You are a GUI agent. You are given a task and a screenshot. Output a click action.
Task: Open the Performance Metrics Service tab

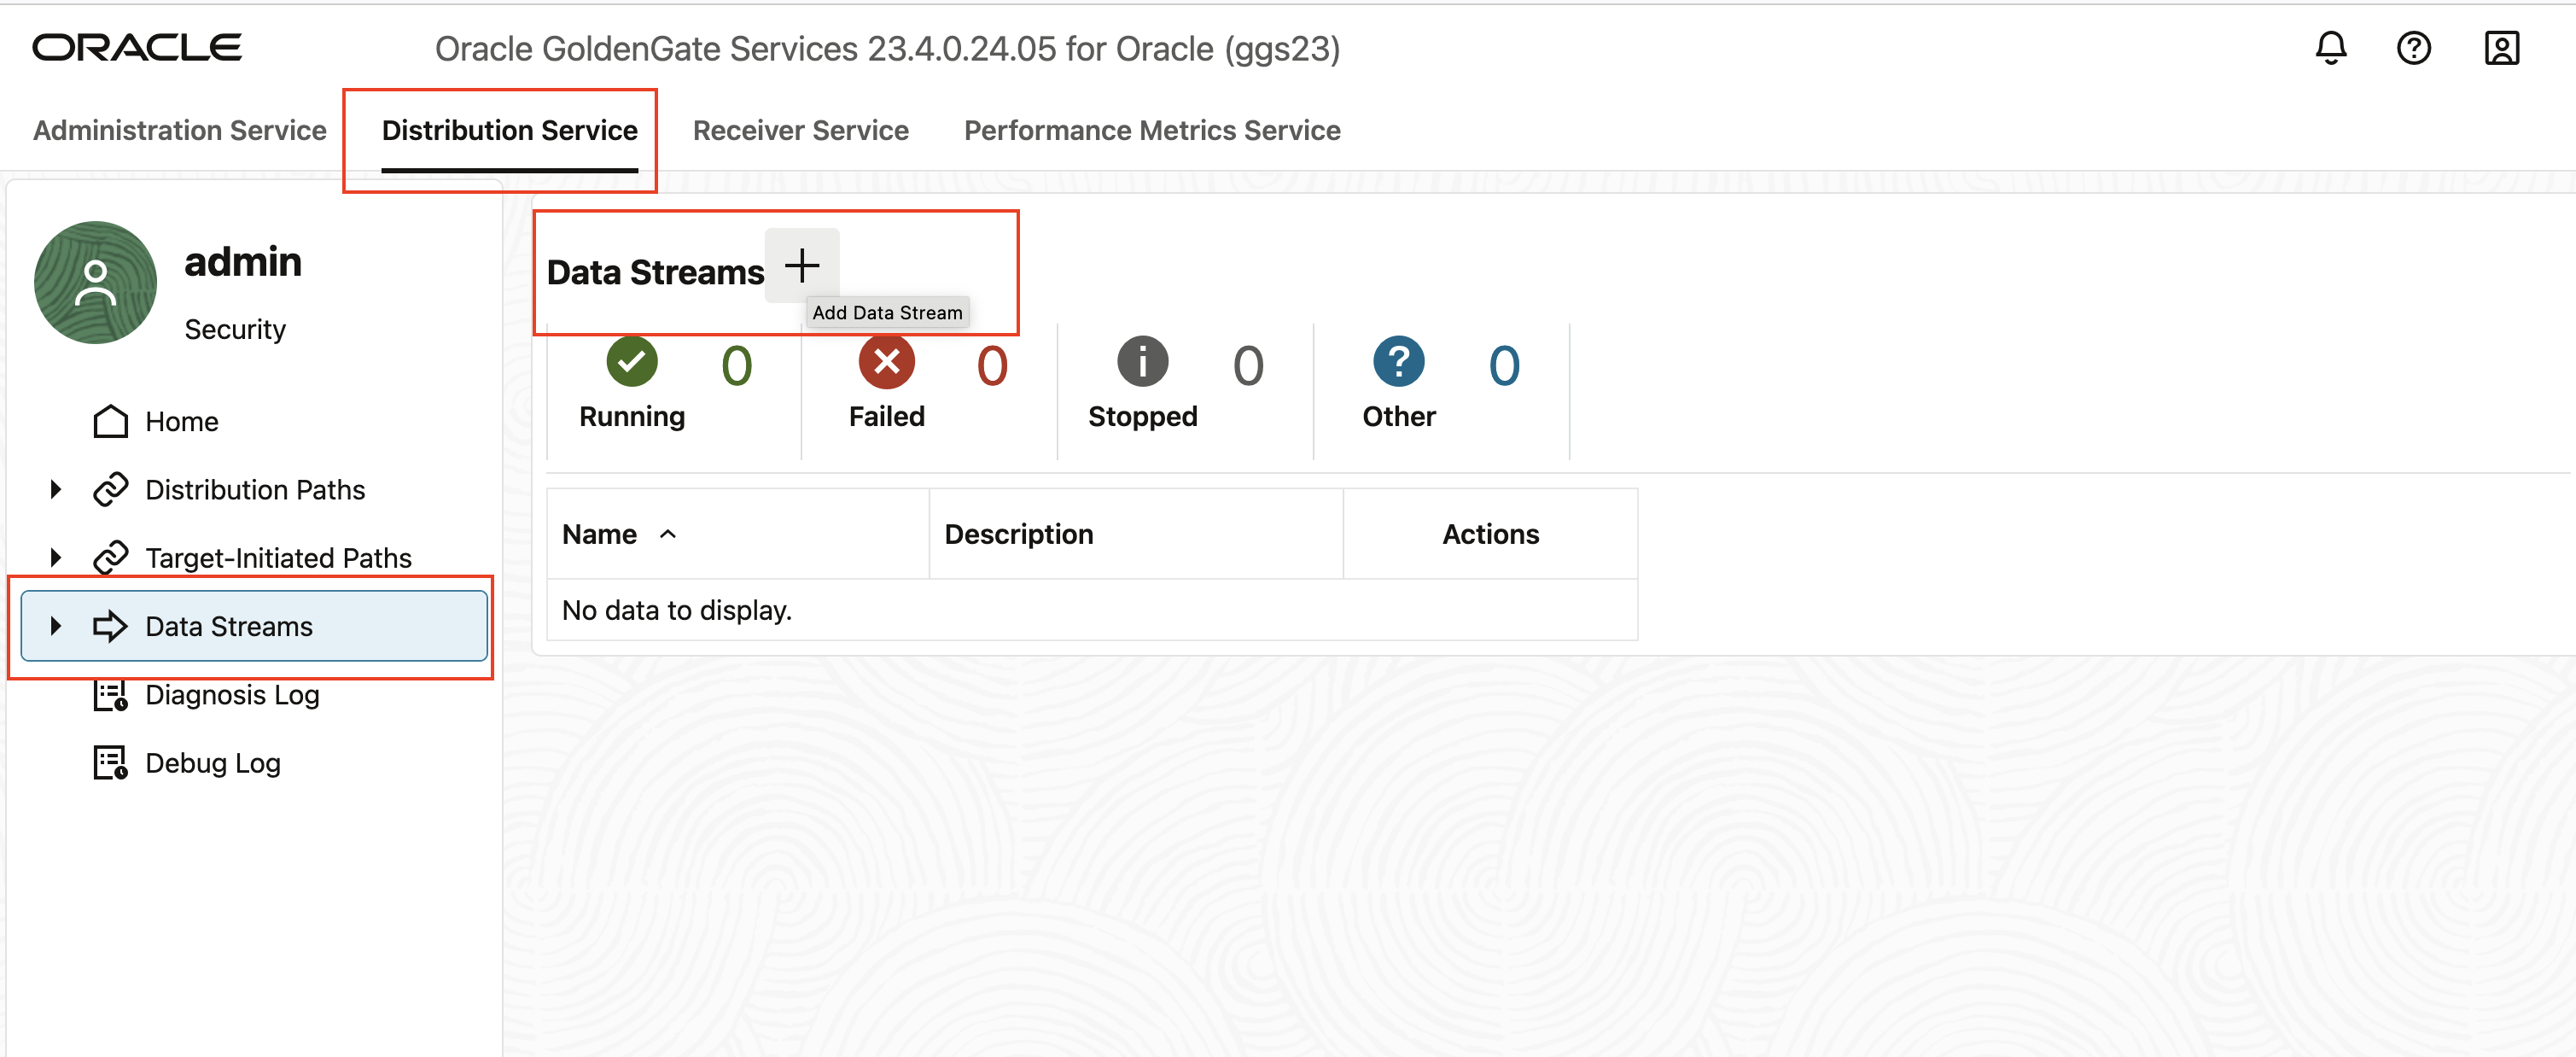coord(1152,130)
